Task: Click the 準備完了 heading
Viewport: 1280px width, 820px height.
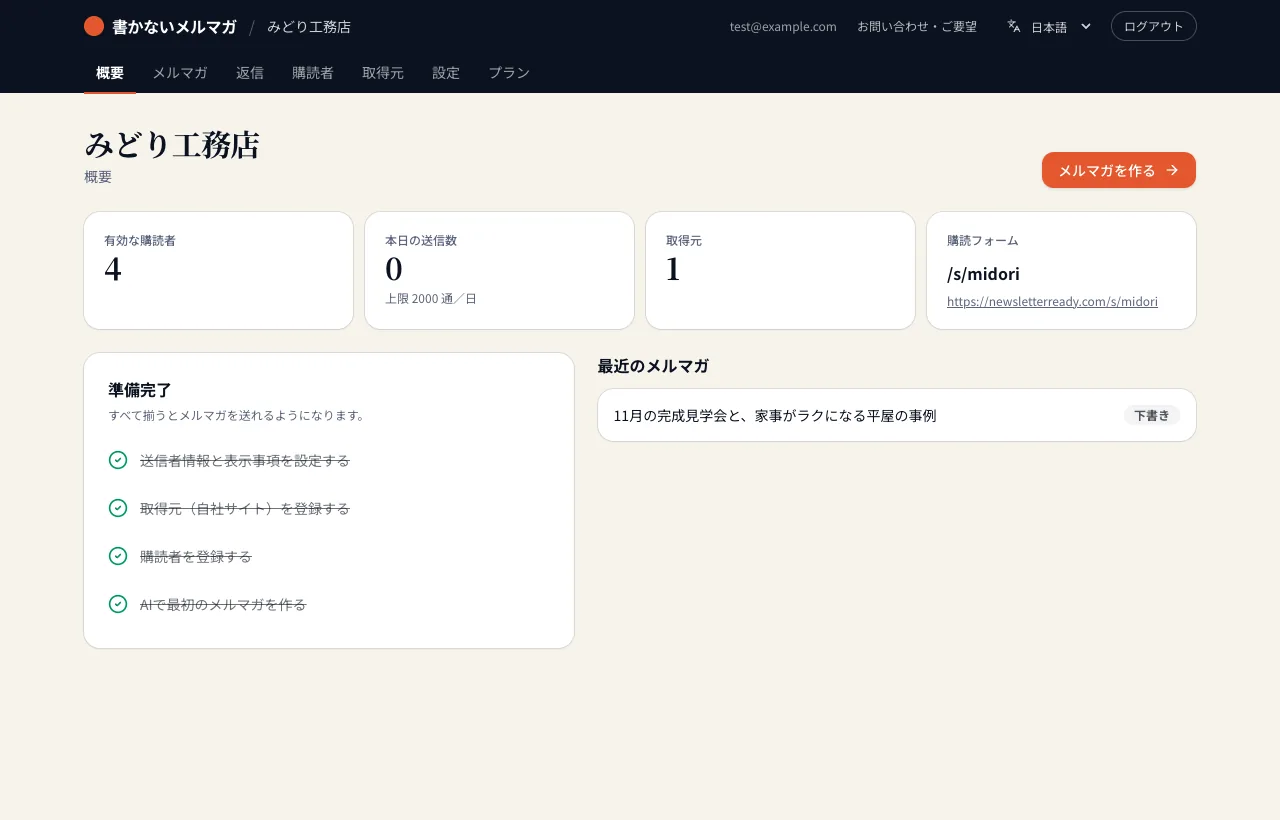Action: tap(140, 390)
